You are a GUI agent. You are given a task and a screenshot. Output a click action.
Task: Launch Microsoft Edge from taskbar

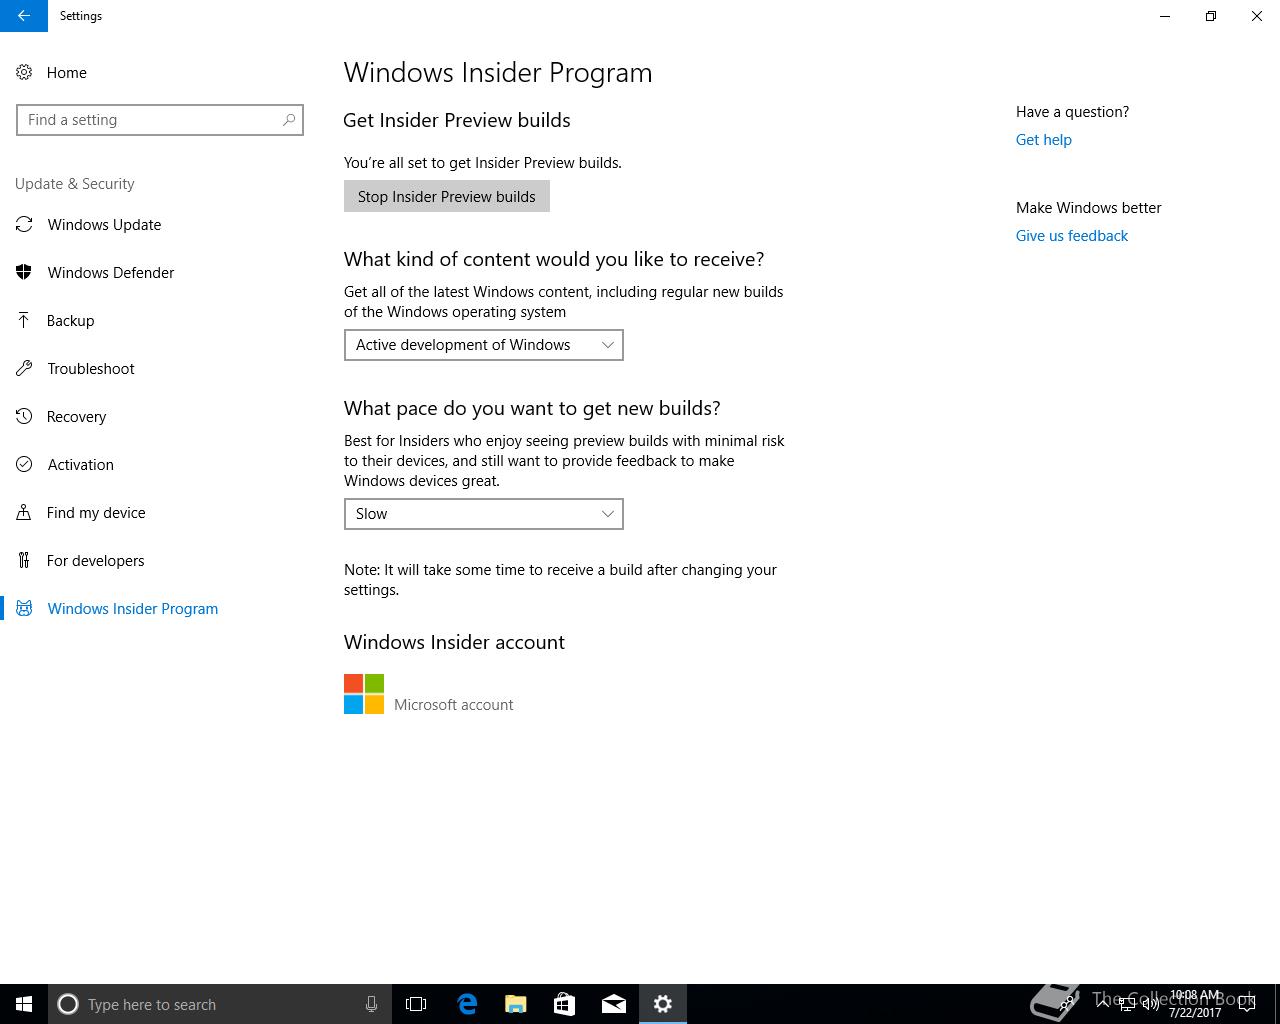click(x=467, y=1004)
